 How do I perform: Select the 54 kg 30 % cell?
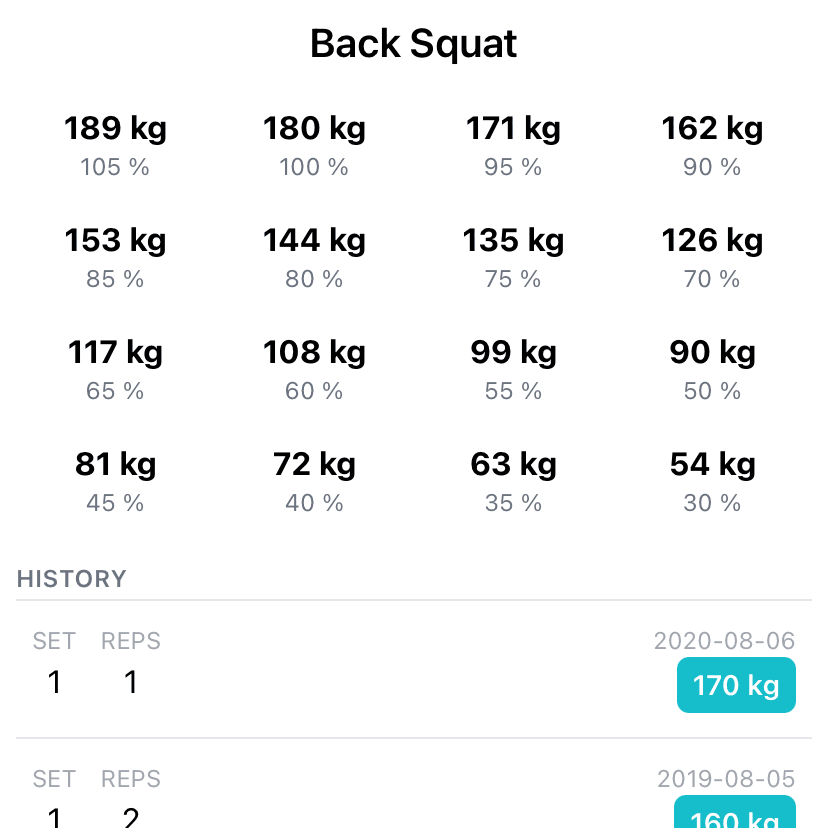[x=712, y=481]
